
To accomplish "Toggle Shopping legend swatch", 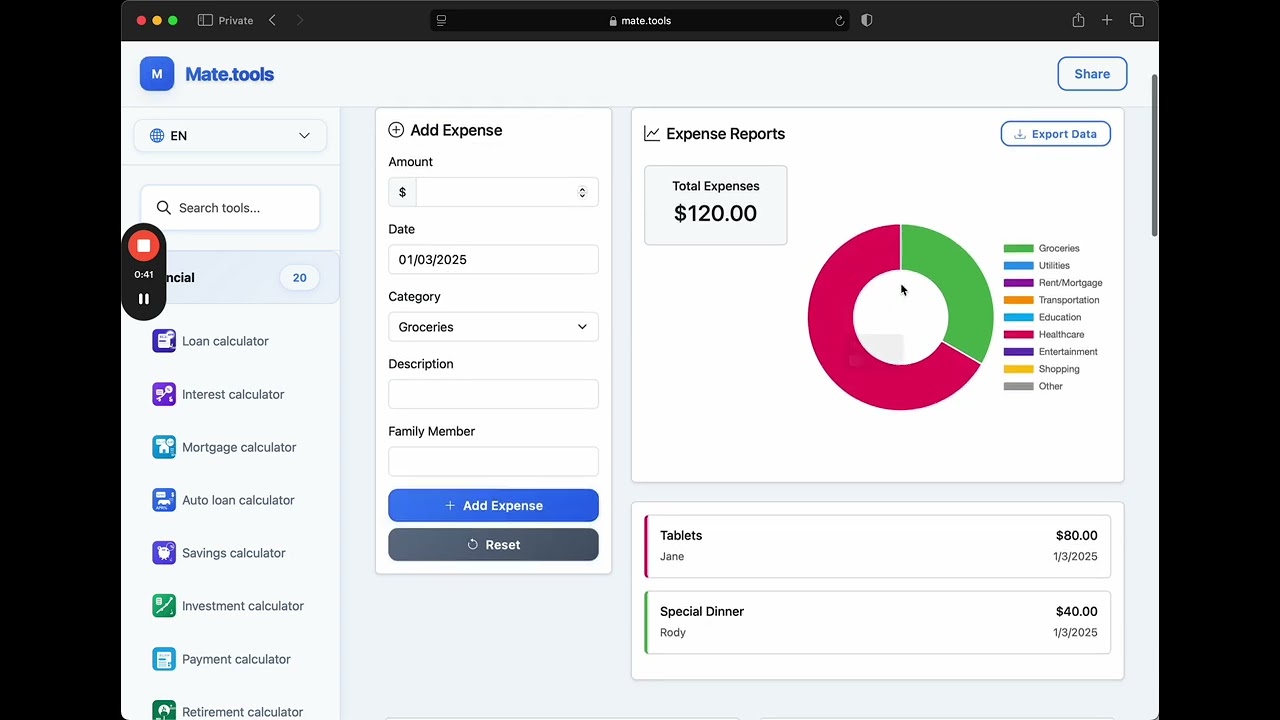I will [x=1018, y=369].
